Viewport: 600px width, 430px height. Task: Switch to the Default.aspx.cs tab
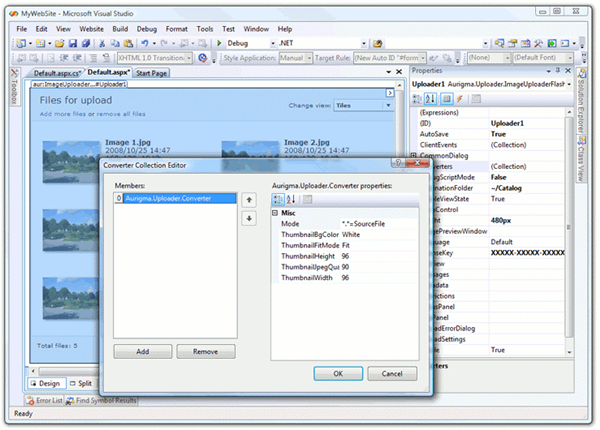pyautogui.click(x=57, y=73)
